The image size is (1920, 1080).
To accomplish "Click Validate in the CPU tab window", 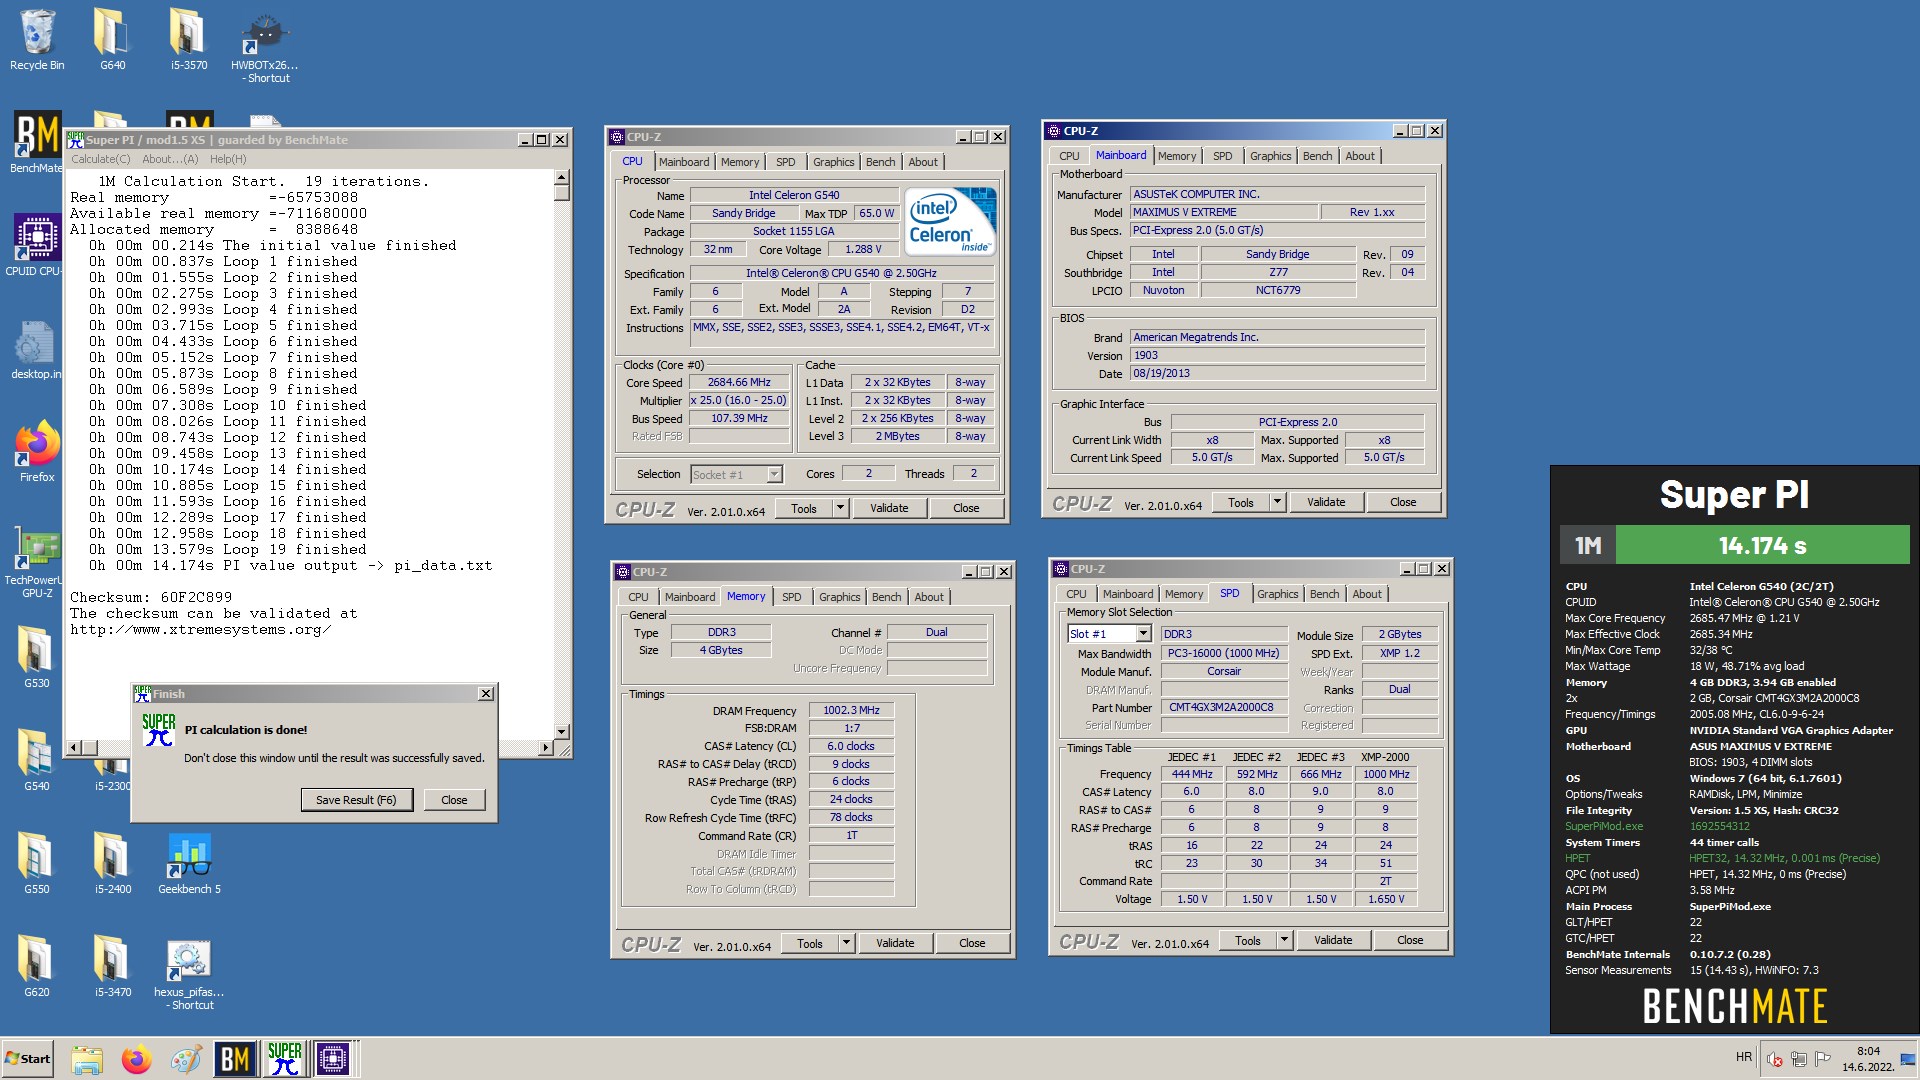I will tap(889, 508).
